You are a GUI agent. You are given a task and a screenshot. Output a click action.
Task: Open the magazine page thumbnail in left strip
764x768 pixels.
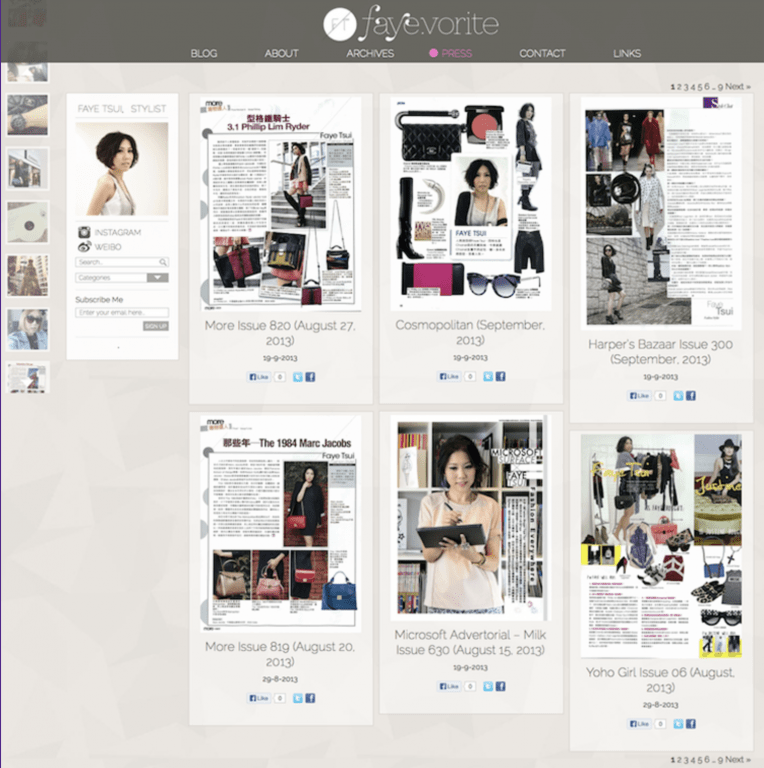click(x=28, y=377)
